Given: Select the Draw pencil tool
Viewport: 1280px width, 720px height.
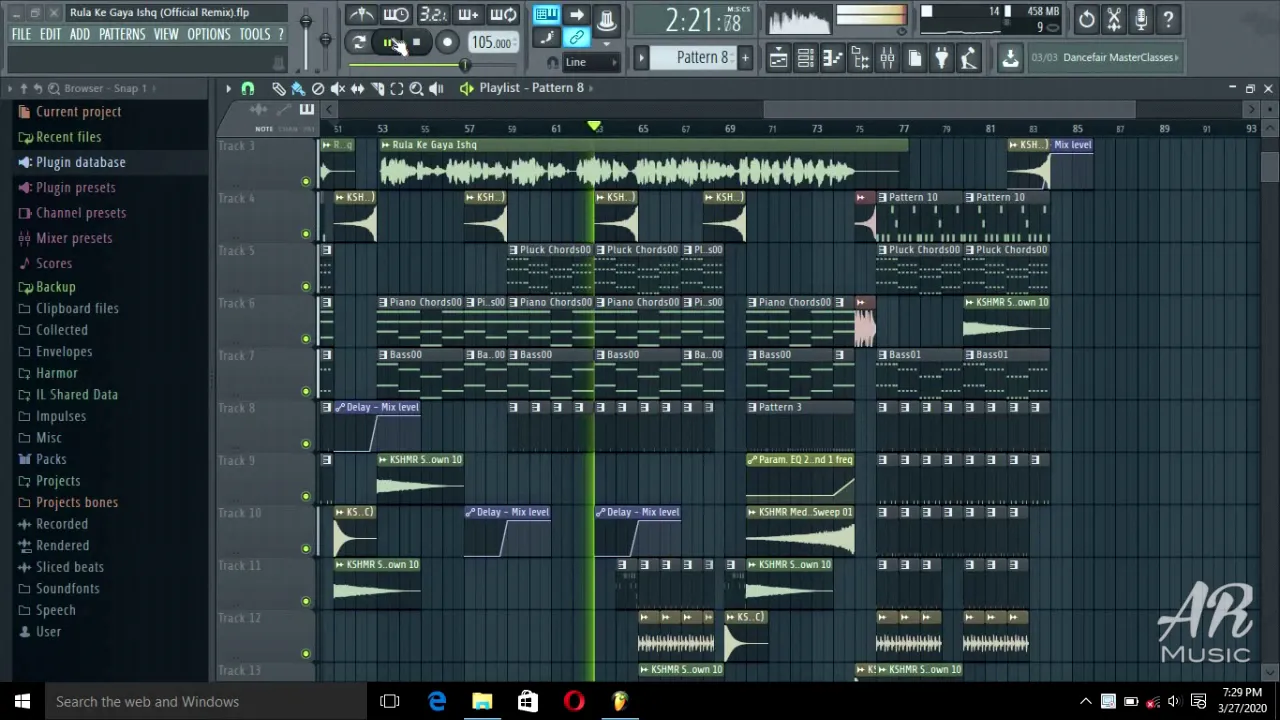Looking at the screenshot, I should [x=278, y=88].
